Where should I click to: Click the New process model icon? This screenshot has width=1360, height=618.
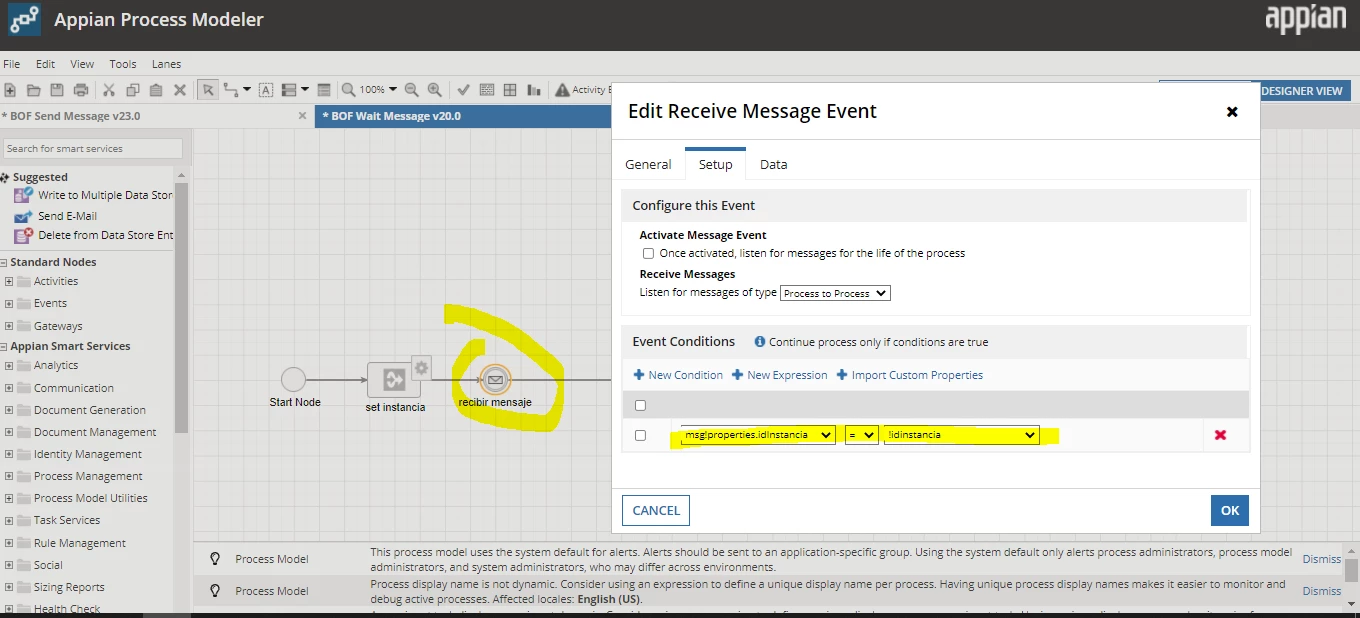[x=10, y=90]
